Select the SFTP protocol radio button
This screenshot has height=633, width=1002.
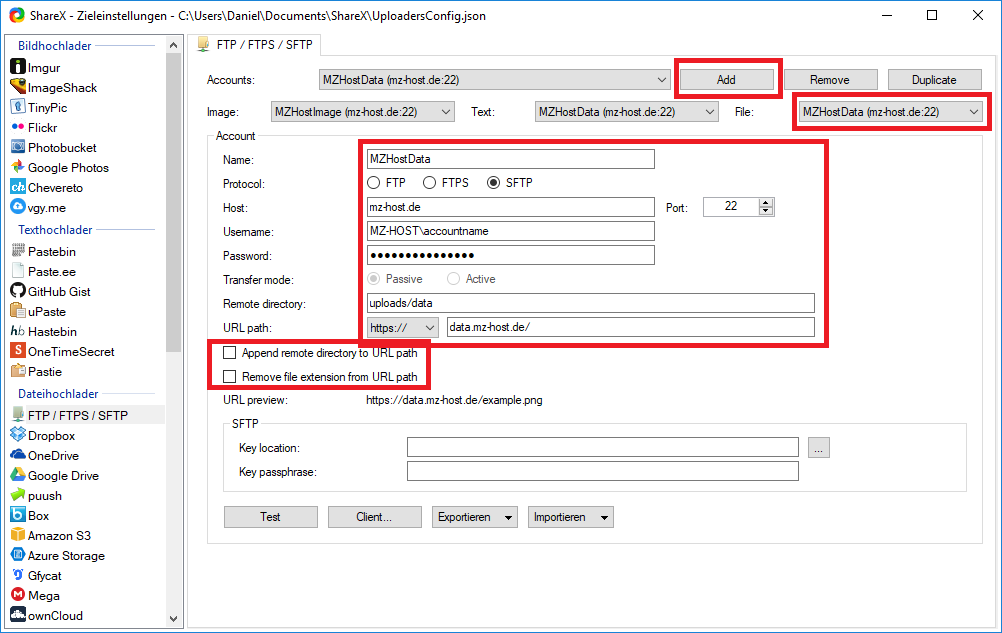coord(493,183)
